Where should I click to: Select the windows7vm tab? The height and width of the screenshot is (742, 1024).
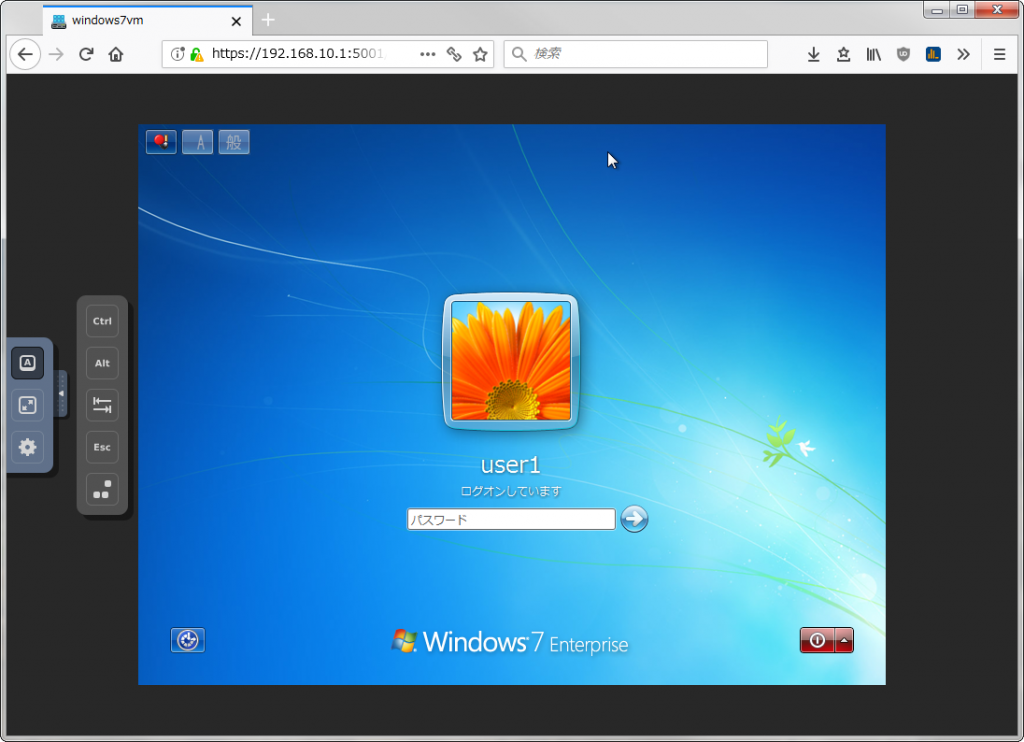pyautogui.click(x=148, y=20)
